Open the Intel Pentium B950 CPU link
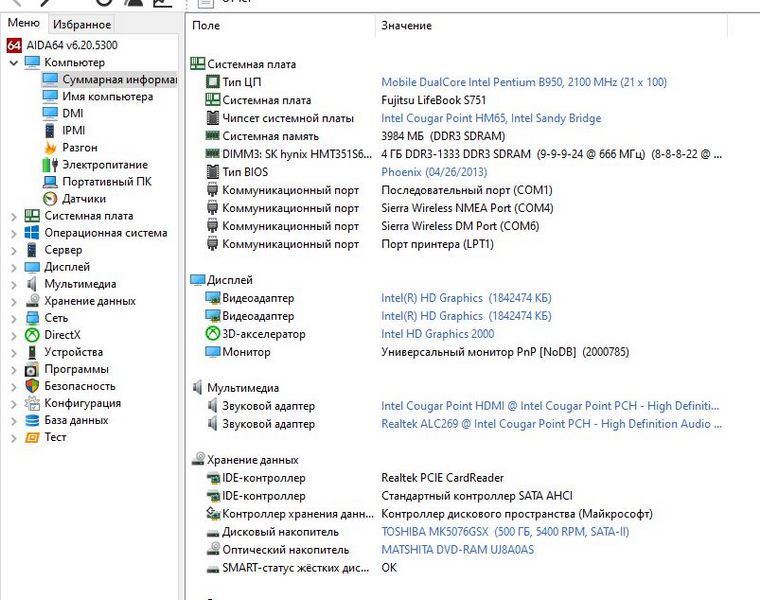This screenshot has width=760, height=600. coord(523,82)
